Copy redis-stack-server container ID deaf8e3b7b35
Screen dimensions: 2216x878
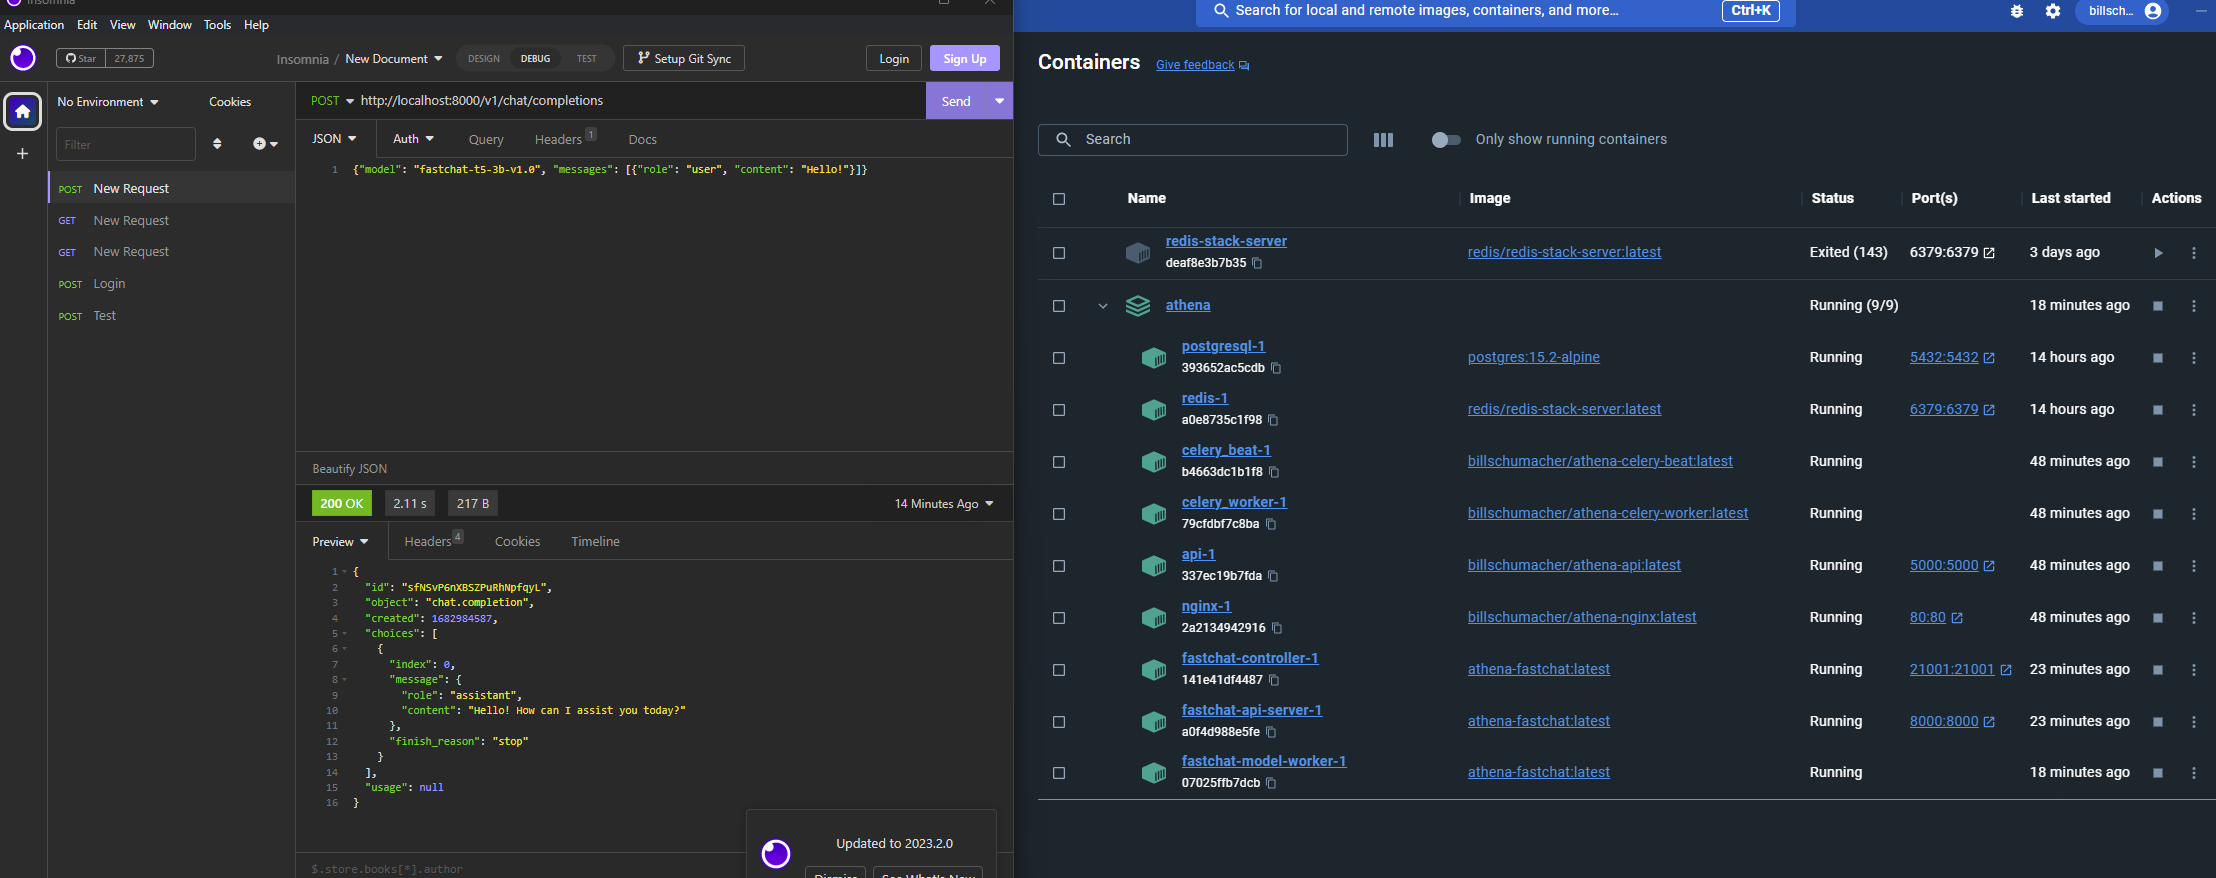[1257, 263]
